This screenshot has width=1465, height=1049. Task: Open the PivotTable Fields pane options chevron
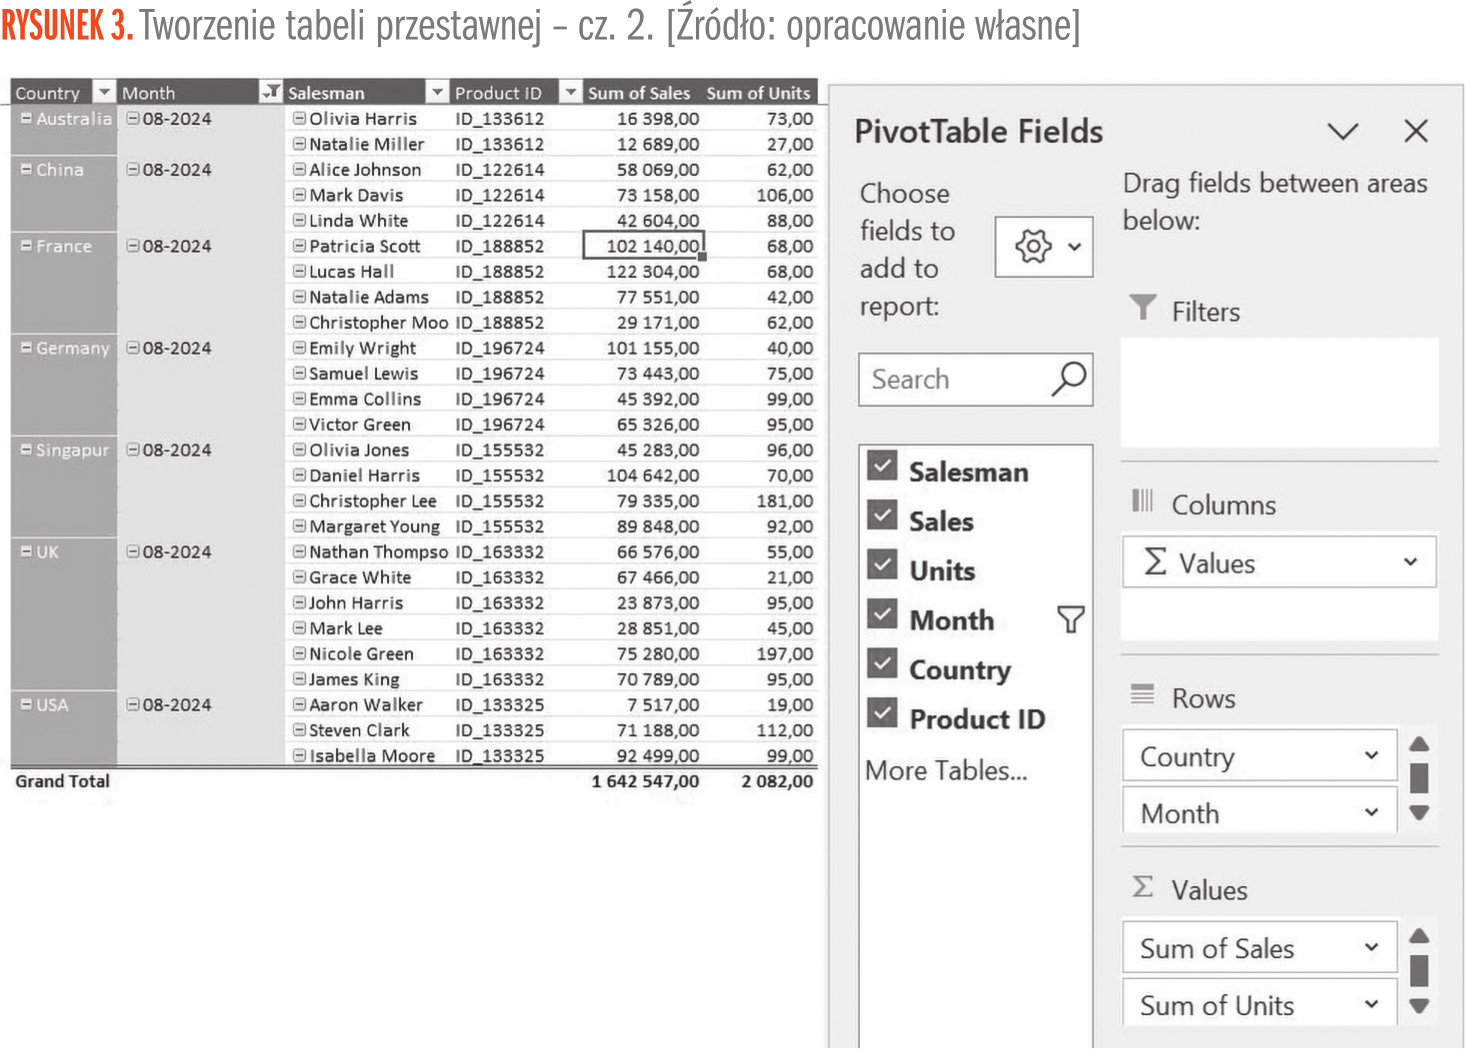click(x=1342, y=131)
